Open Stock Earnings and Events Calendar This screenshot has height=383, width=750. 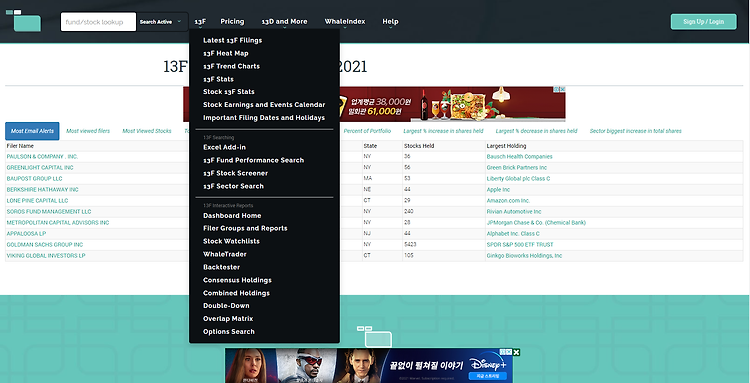(x=264, y=104)
